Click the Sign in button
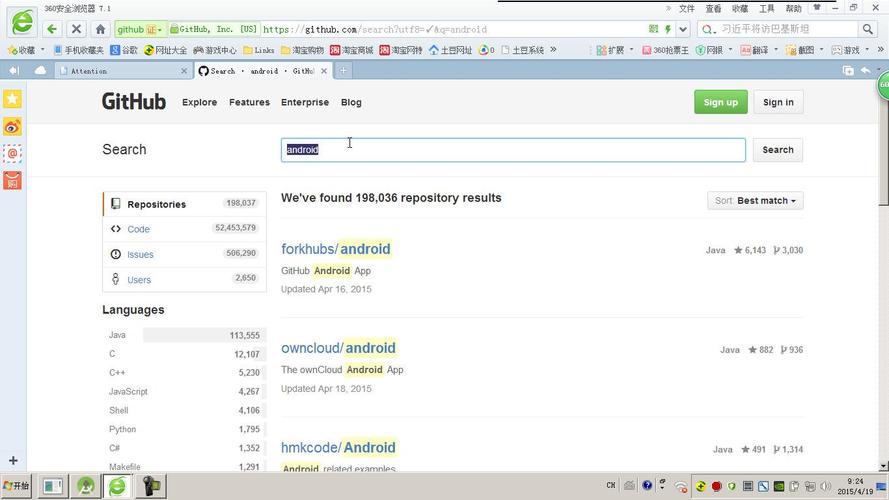 click(778, 102)
